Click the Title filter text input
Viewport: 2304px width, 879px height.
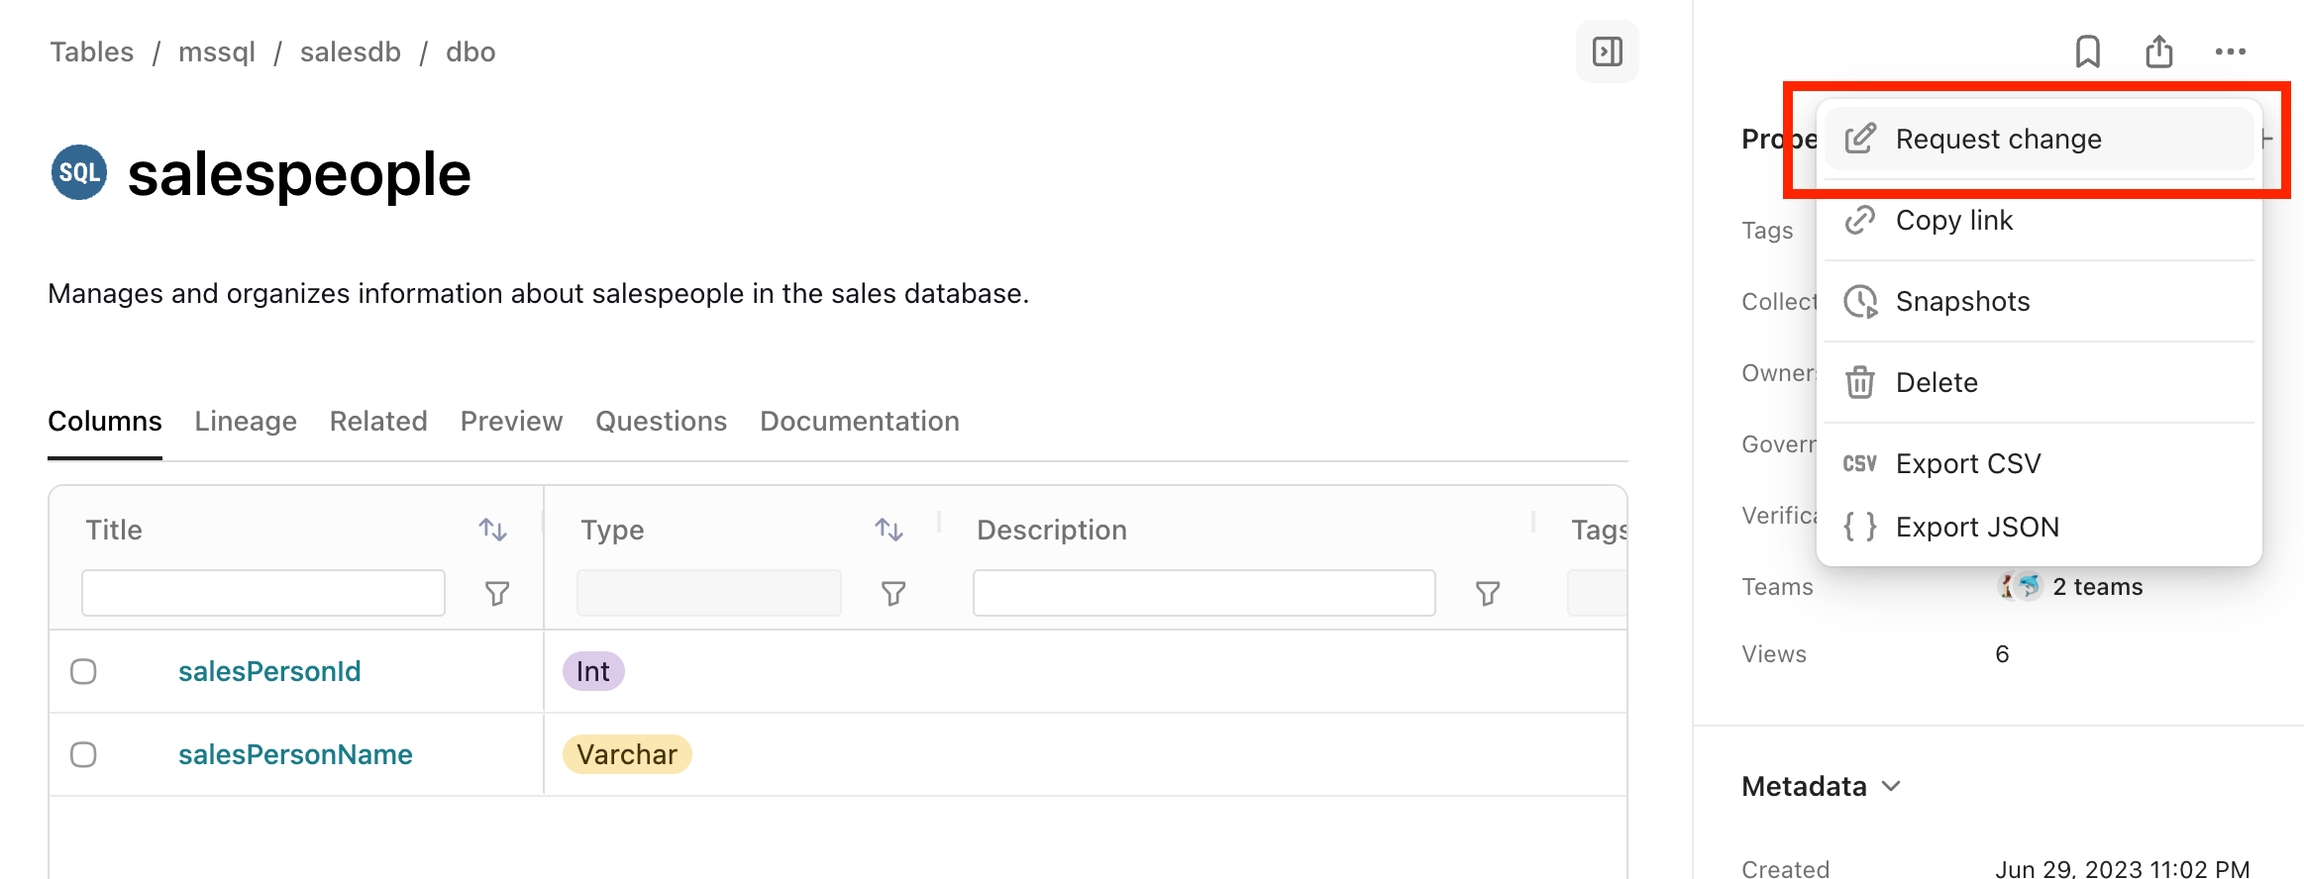pyautogui.click(x=263, y=593)
